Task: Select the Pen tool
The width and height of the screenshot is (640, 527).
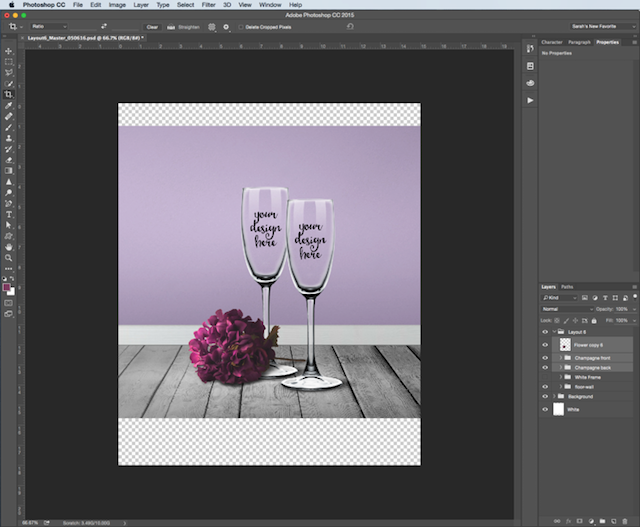Action: click(8, 203)
